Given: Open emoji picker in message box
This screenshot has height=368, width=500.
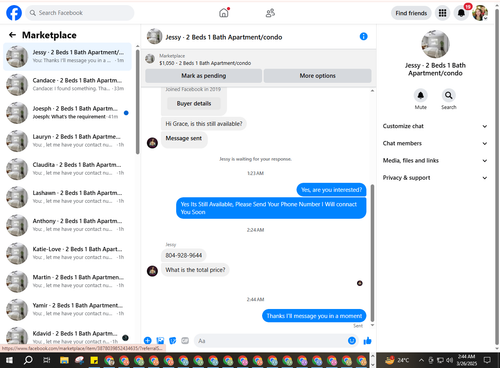Looking at the screenshot, I should pyautogui.click(x=352, y=340).
